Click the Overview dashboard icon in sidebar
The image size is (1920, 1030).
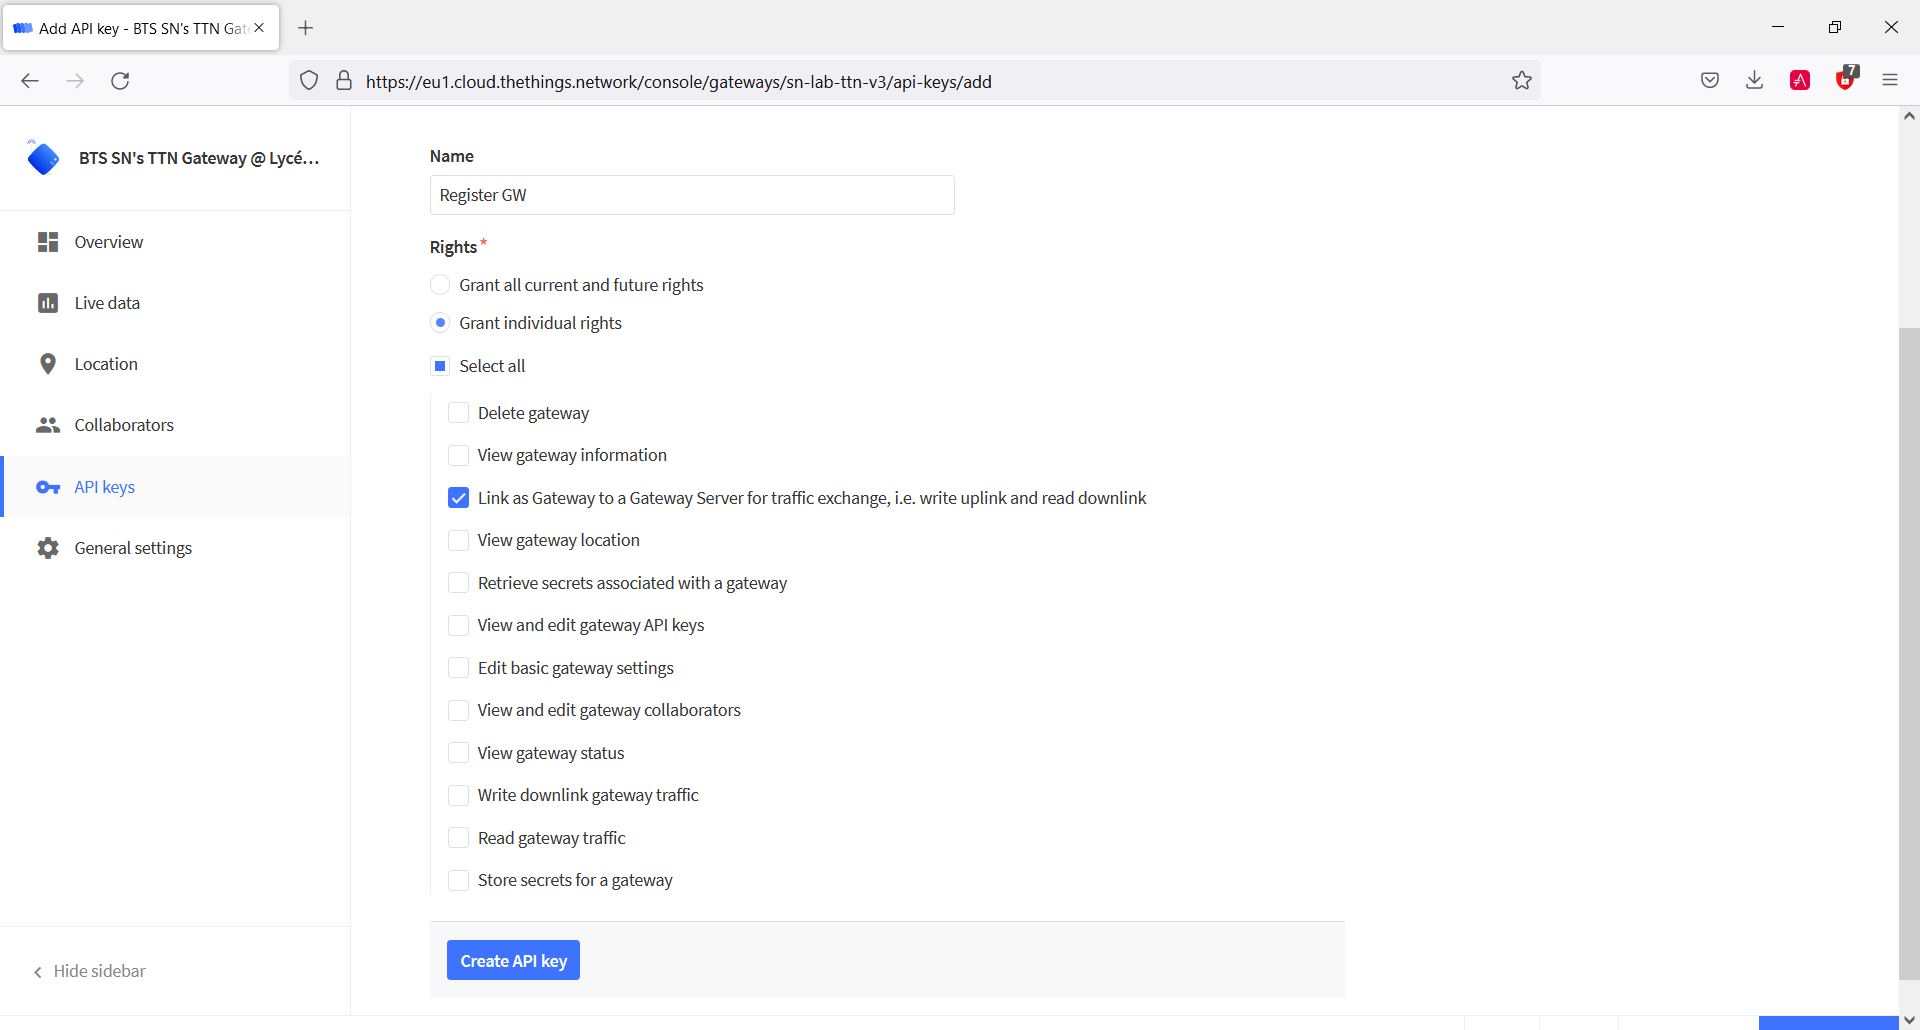[x=48, y=242]
